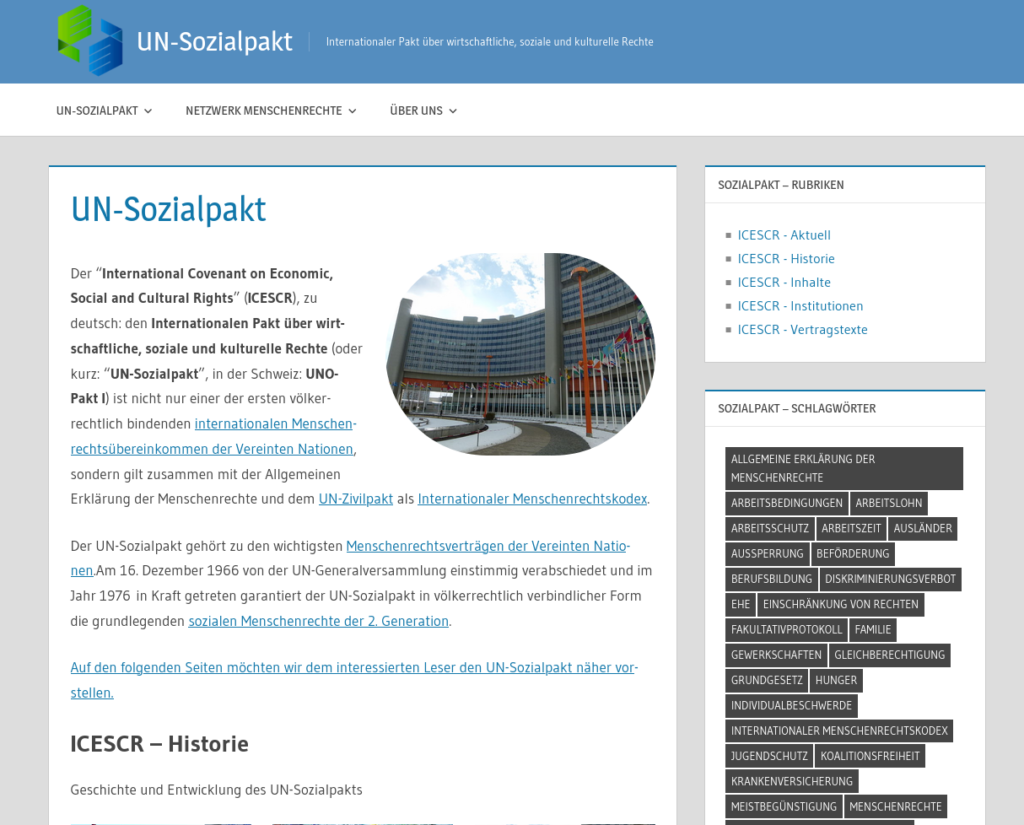Click the ICESCR – Historie section heading

[x=159, y=744]
